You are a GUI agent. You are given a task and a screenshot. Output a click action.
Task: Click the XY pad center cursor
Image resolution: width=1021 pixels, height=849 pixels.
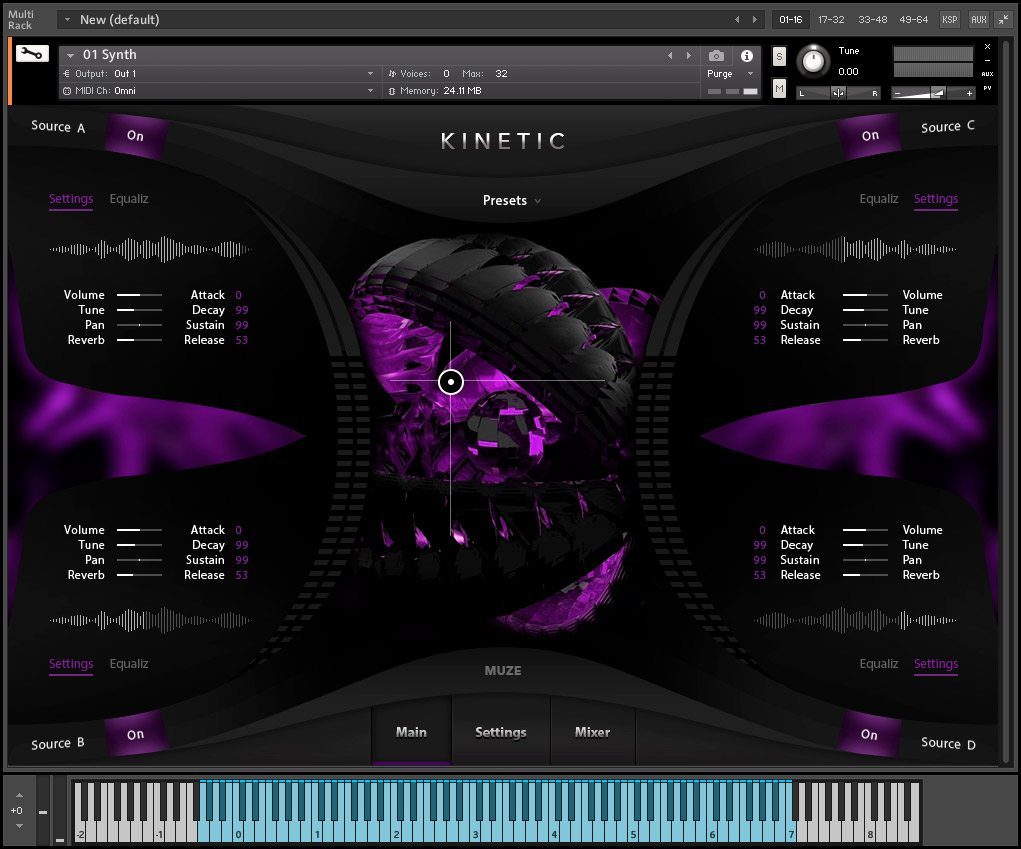[x=451, y=381]
